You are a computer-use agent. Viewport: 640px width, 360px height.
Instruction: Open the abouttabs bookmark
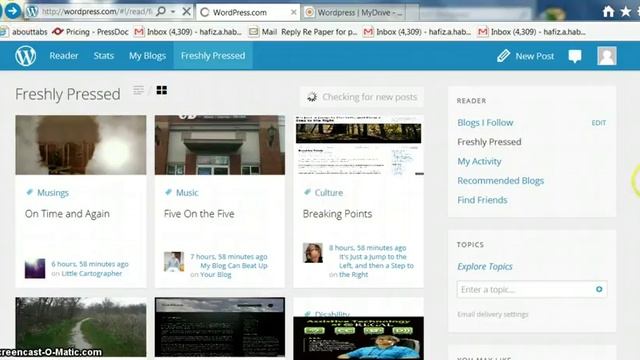24,31
